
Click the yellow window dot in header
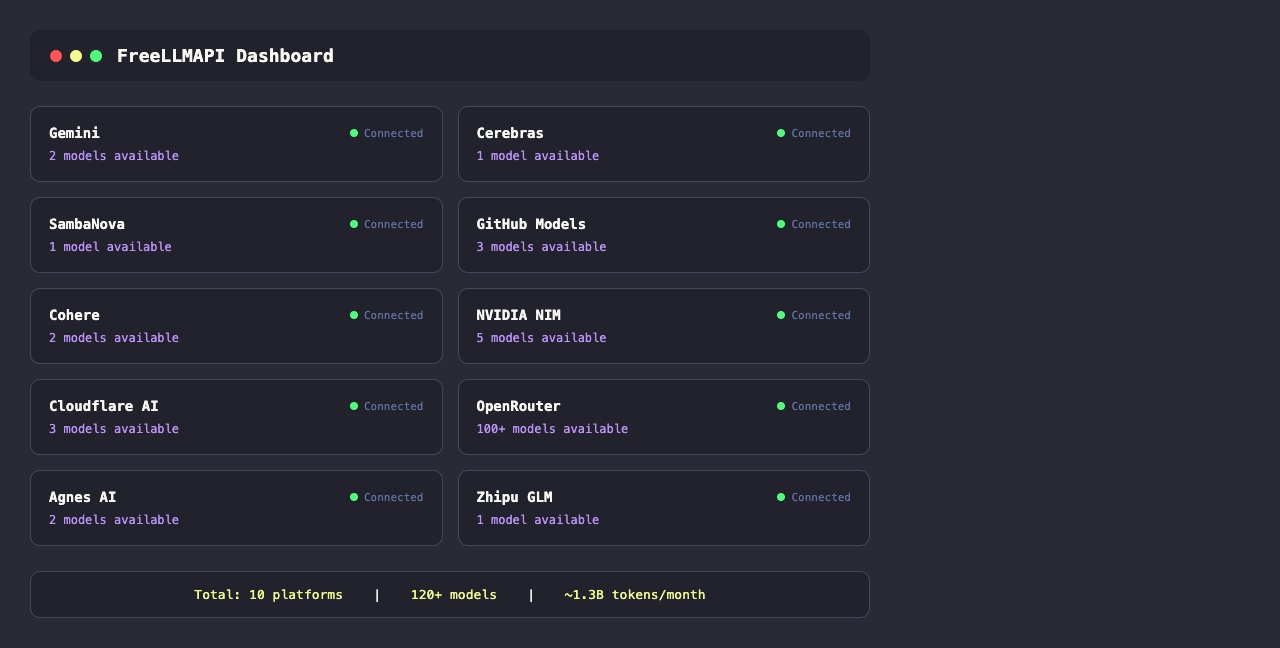(76, 56)
